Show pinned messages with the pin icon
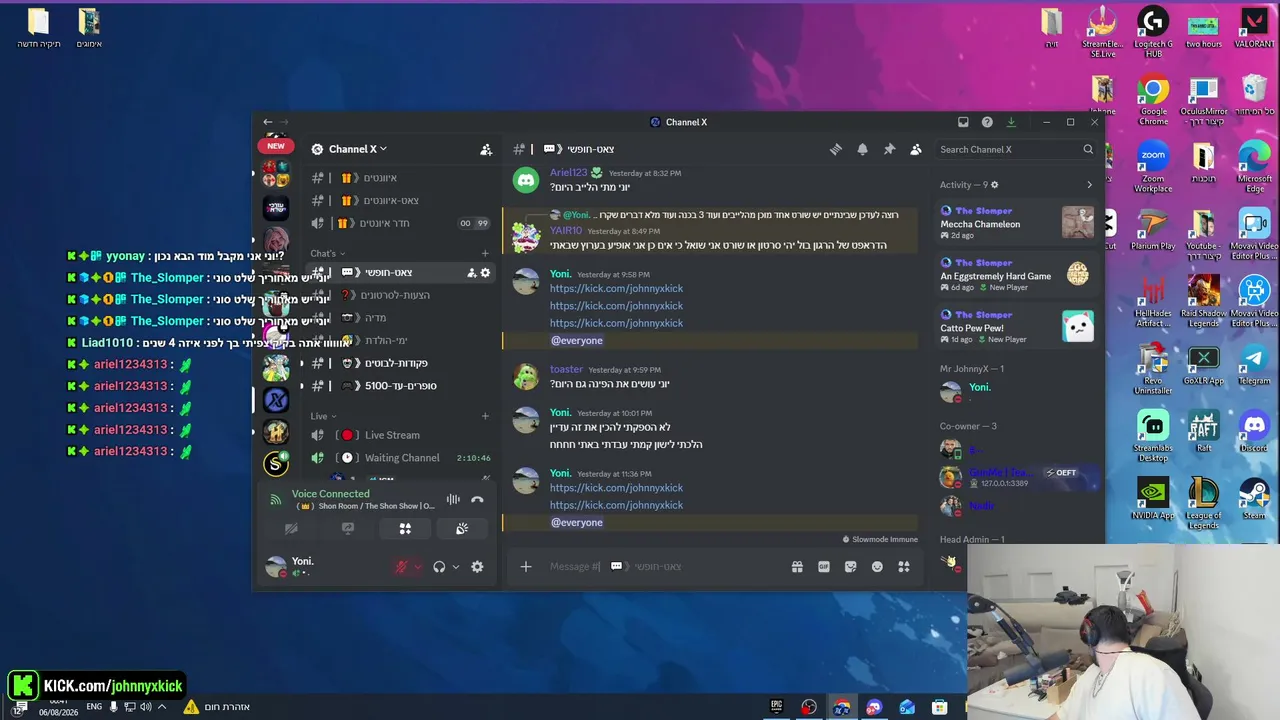The width and height of the screenshot is (1280, 720). 889,149
